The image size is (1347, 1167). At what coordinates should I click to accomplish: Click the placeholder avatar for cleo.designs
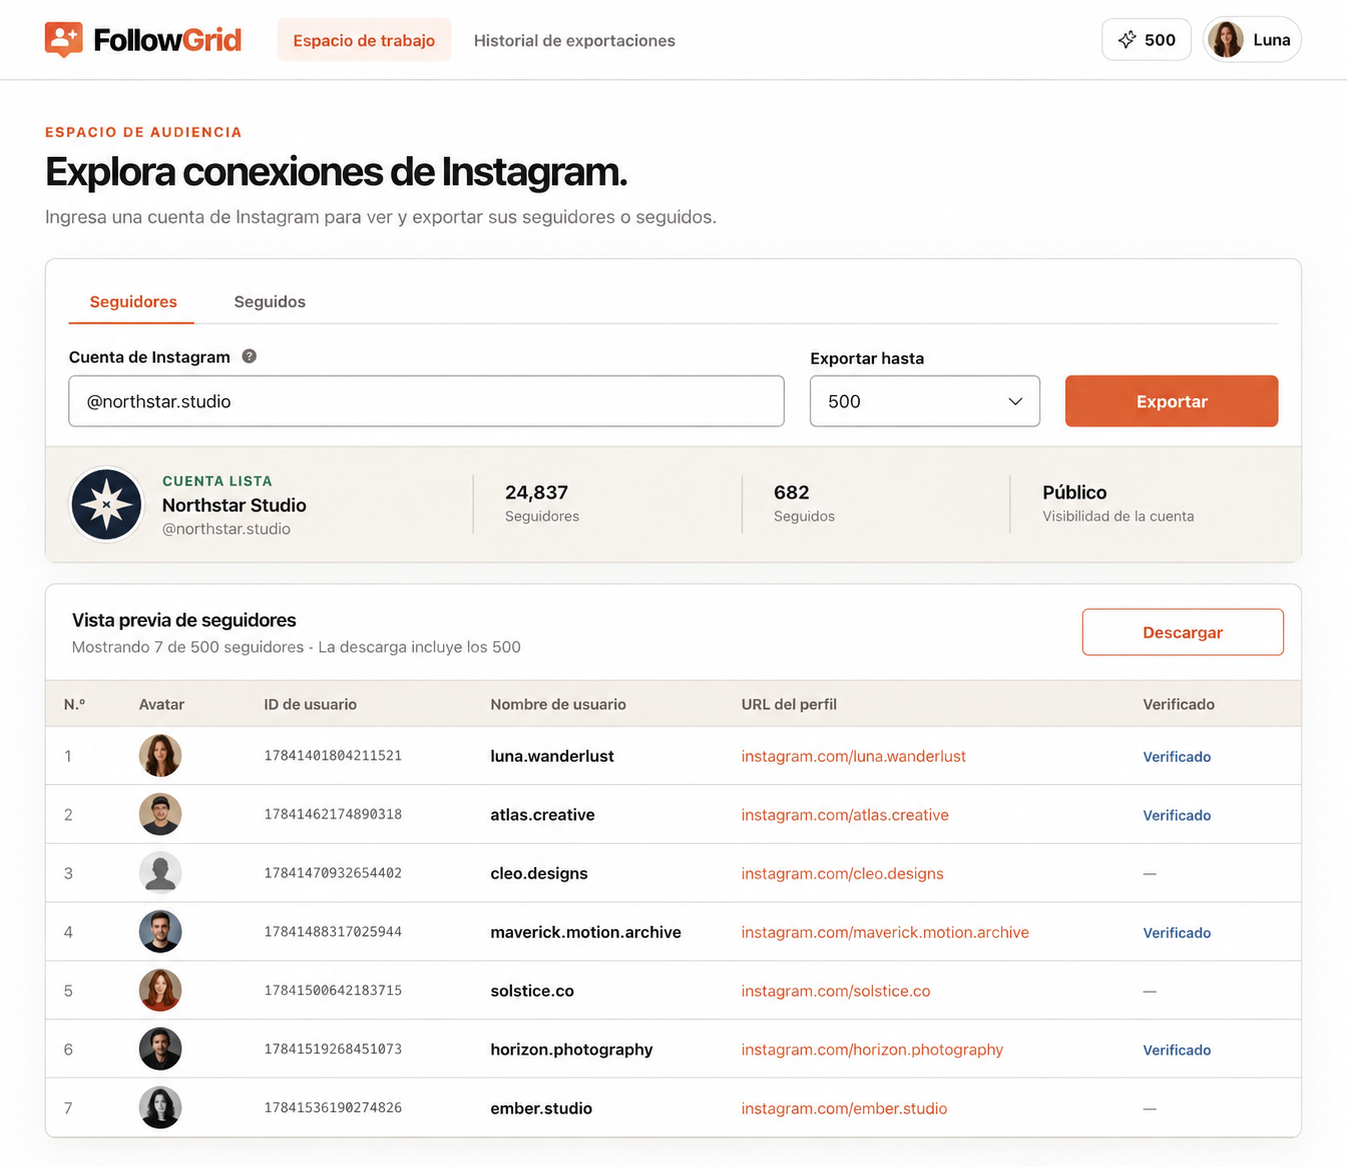(x=160, y=873)
